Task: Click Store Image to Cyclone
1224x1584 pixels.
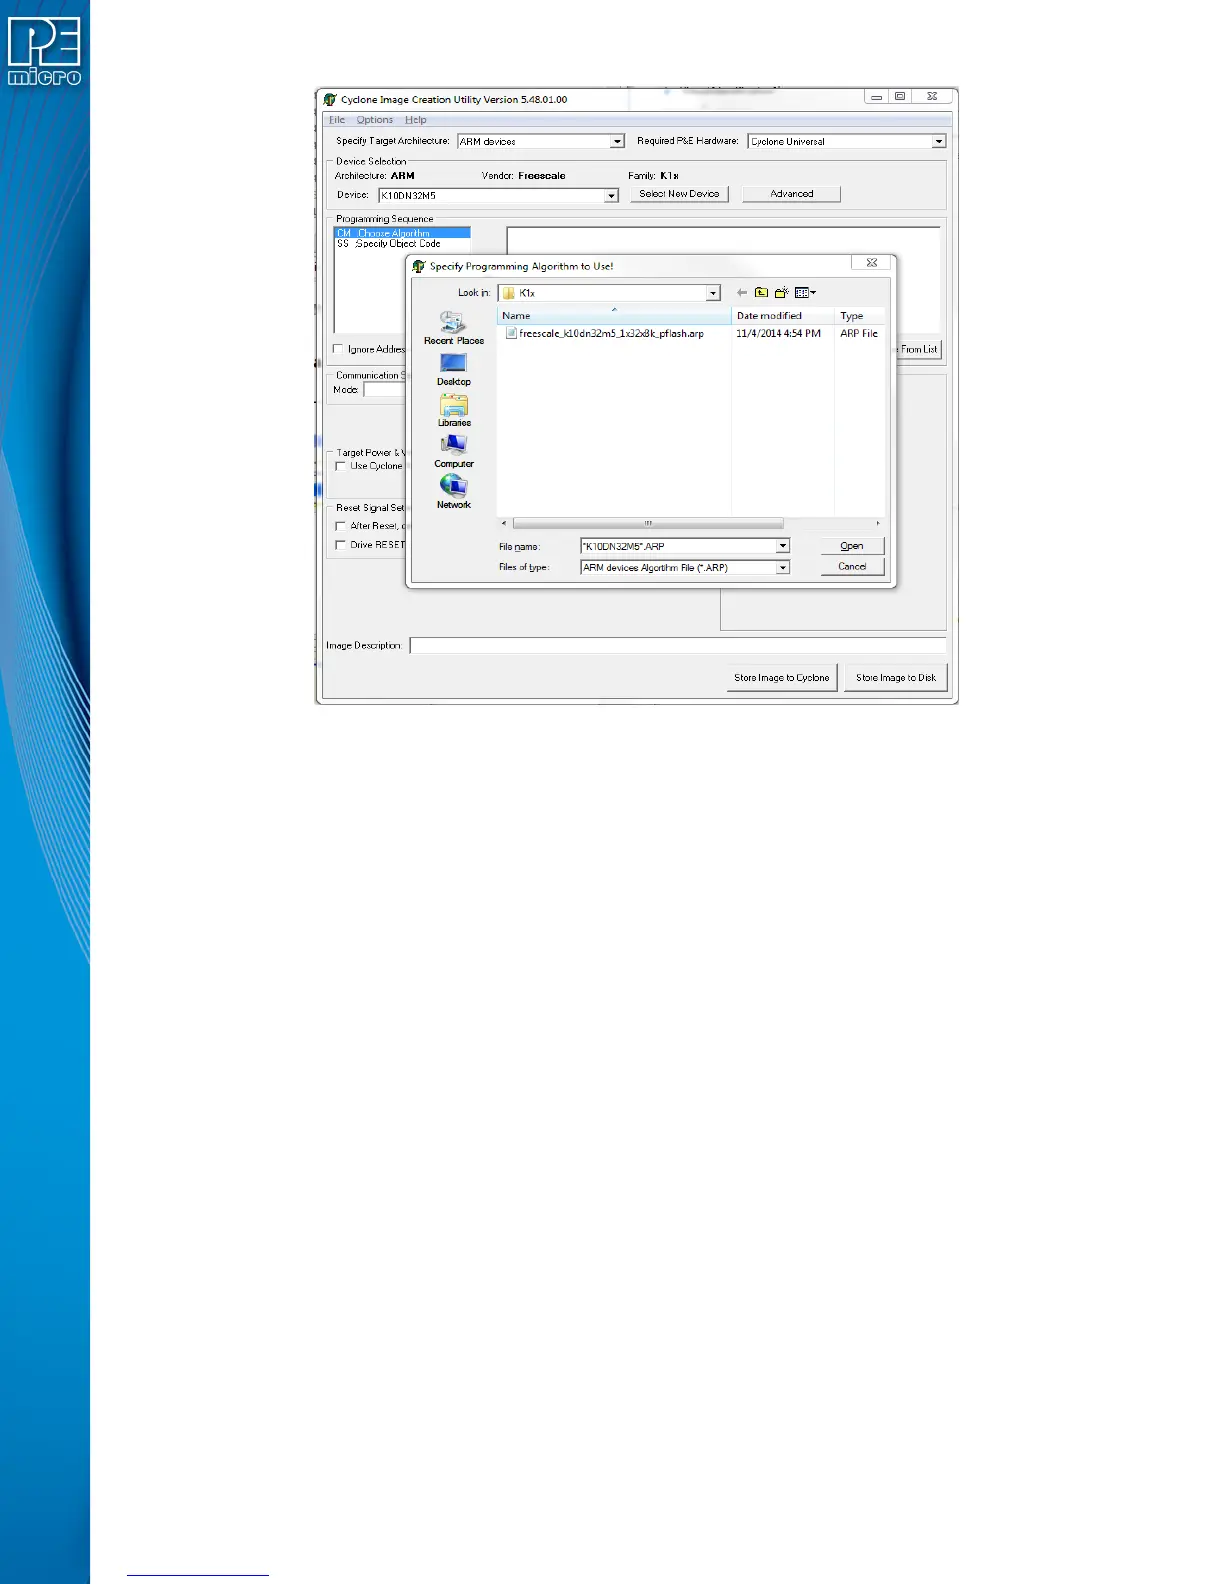Action: (781, 678)
